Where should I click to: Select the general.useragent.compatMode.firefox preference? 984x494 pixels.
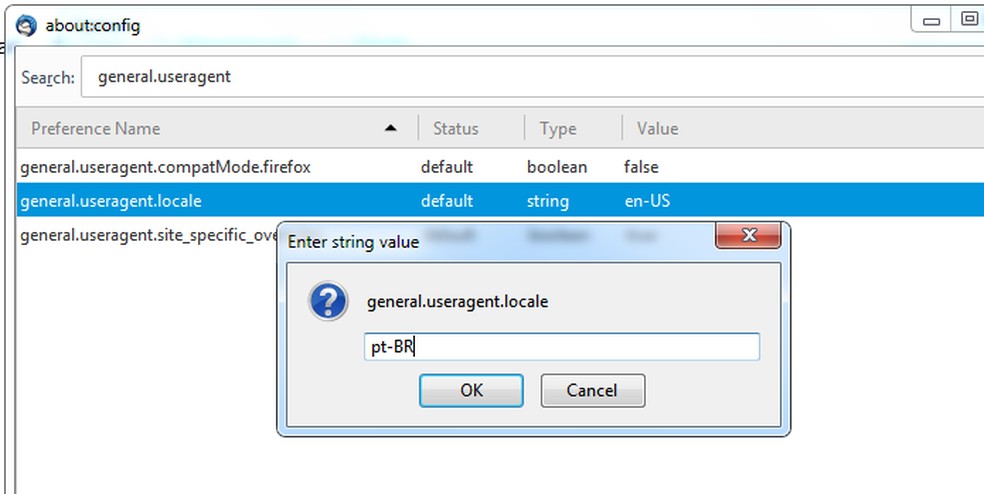point(165,167)
